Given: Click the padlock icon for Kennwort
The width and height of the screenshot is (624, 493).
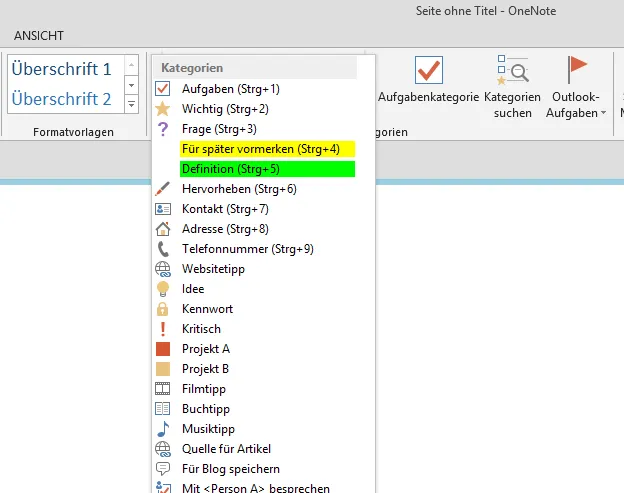Looking at the screenshot, I should (162, 309).
